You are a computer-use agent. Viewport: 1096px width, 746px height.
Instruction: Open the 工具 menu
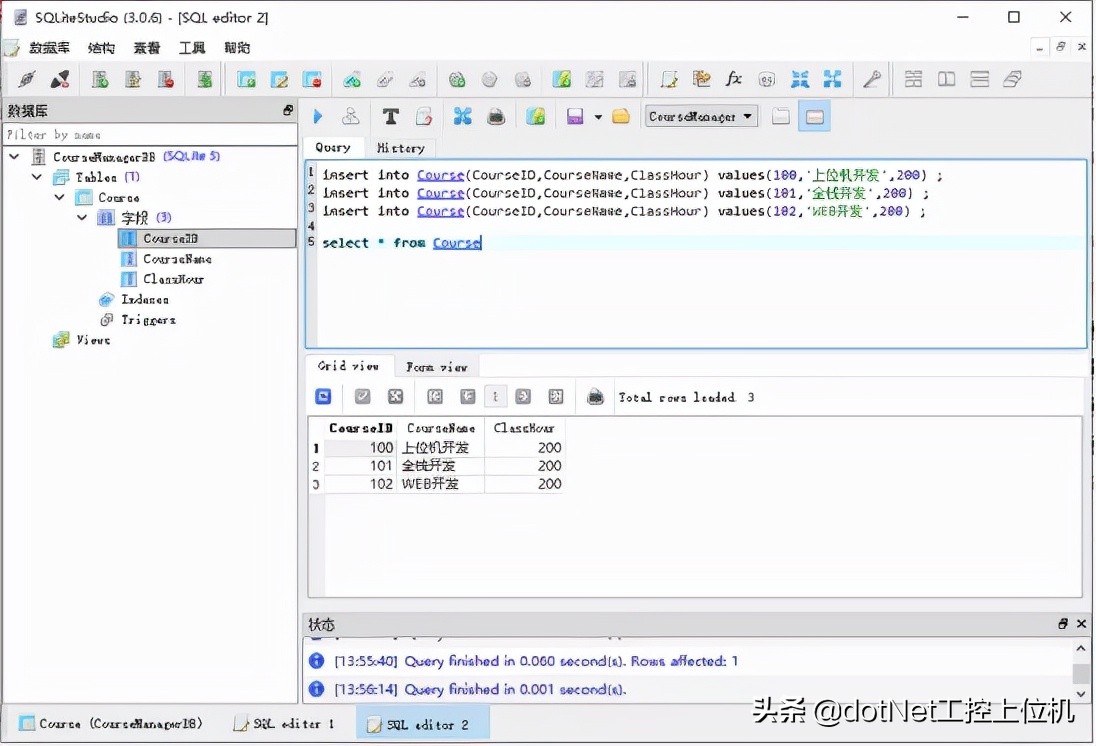click(x=191, y=47)
